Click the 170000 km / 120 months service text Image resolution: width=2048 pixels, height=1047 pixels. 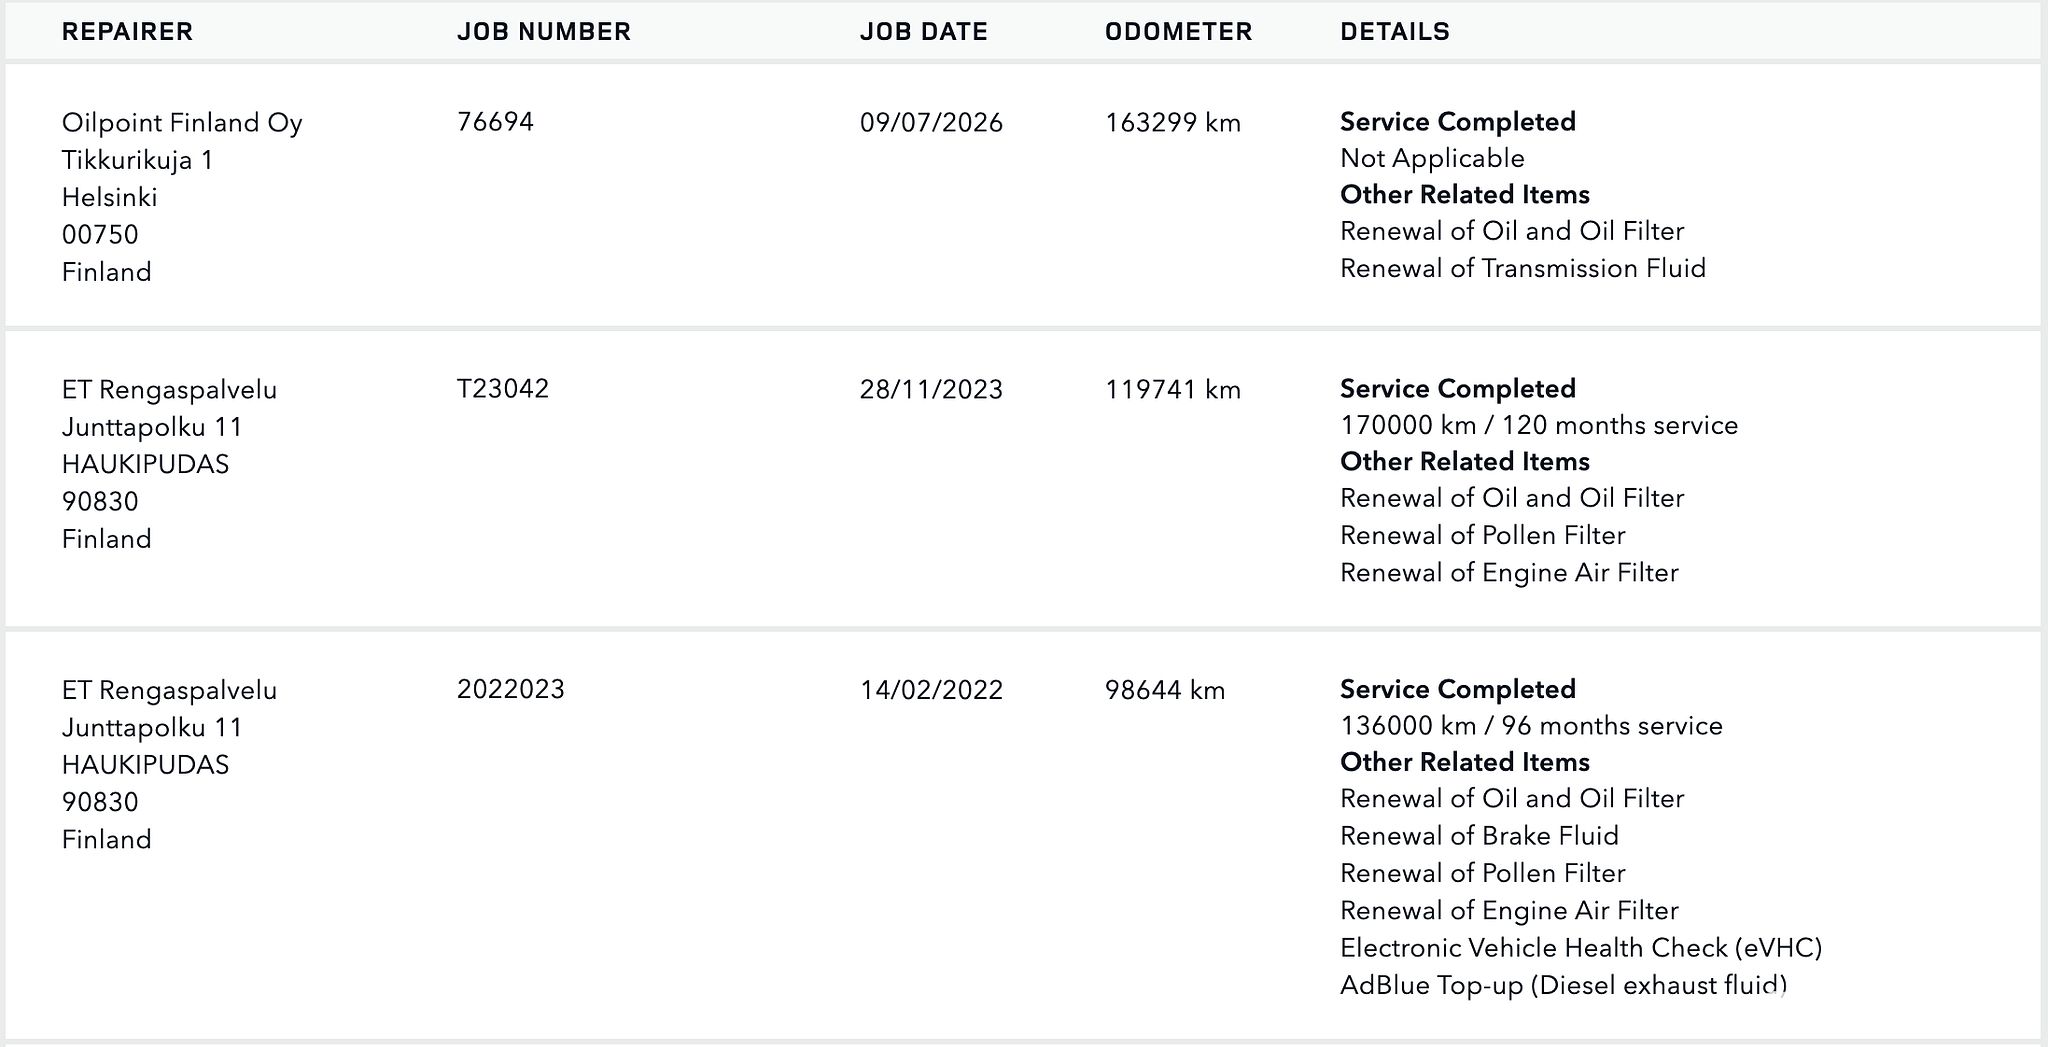(1539, 425)
